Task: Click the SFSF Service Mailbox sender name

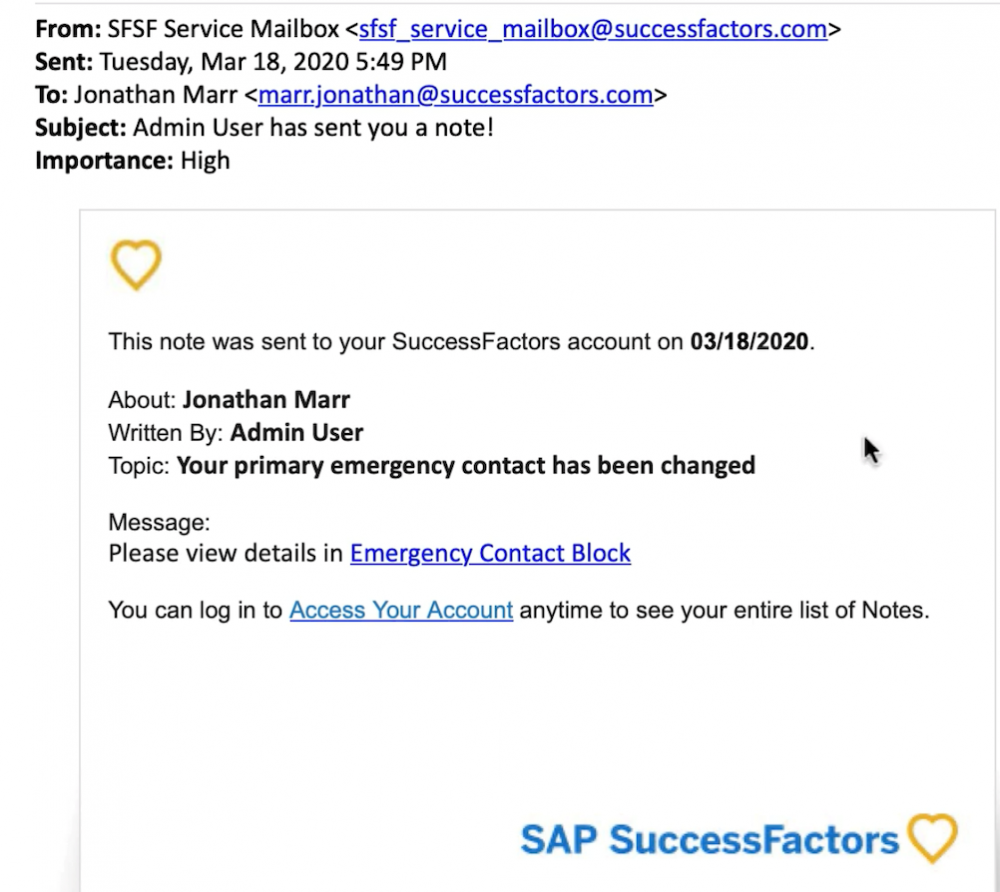Action: [x=223, y=29]
